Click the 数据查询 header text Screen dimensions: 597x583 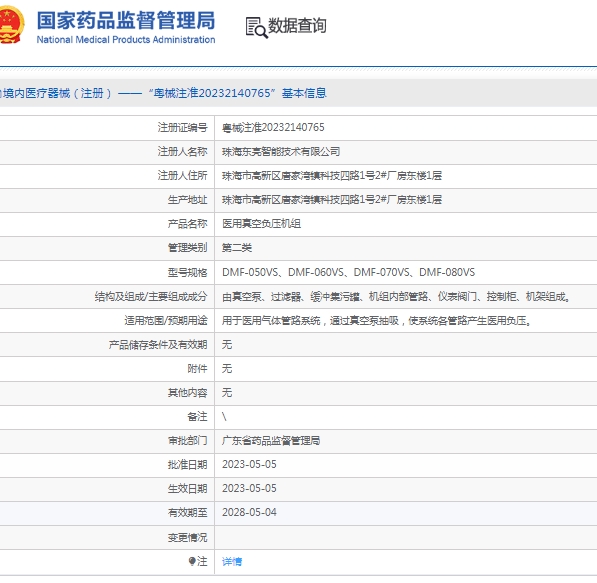point(297,26)
